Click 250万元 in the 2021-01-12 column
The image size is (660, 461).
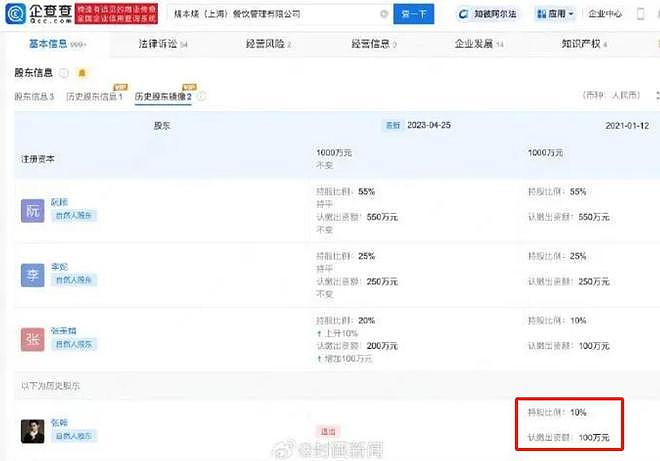[x=594, y=282]
